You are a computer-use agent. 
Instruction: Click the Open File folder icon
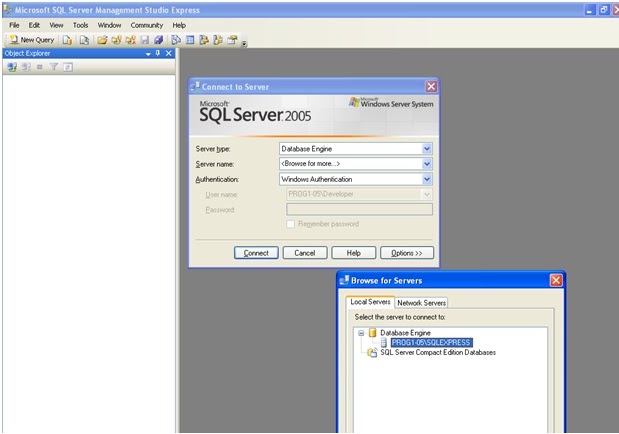[102, 40]
